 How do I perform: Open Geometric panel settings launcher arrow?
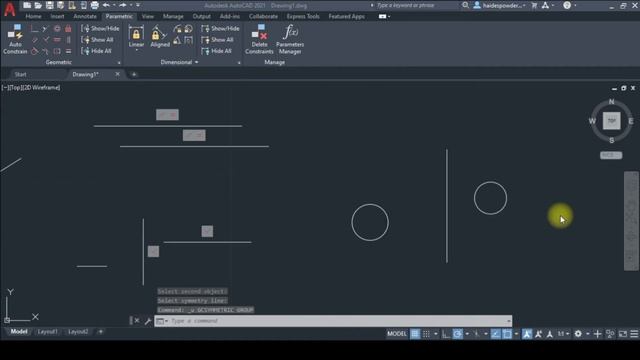click(x=119, y=63)
